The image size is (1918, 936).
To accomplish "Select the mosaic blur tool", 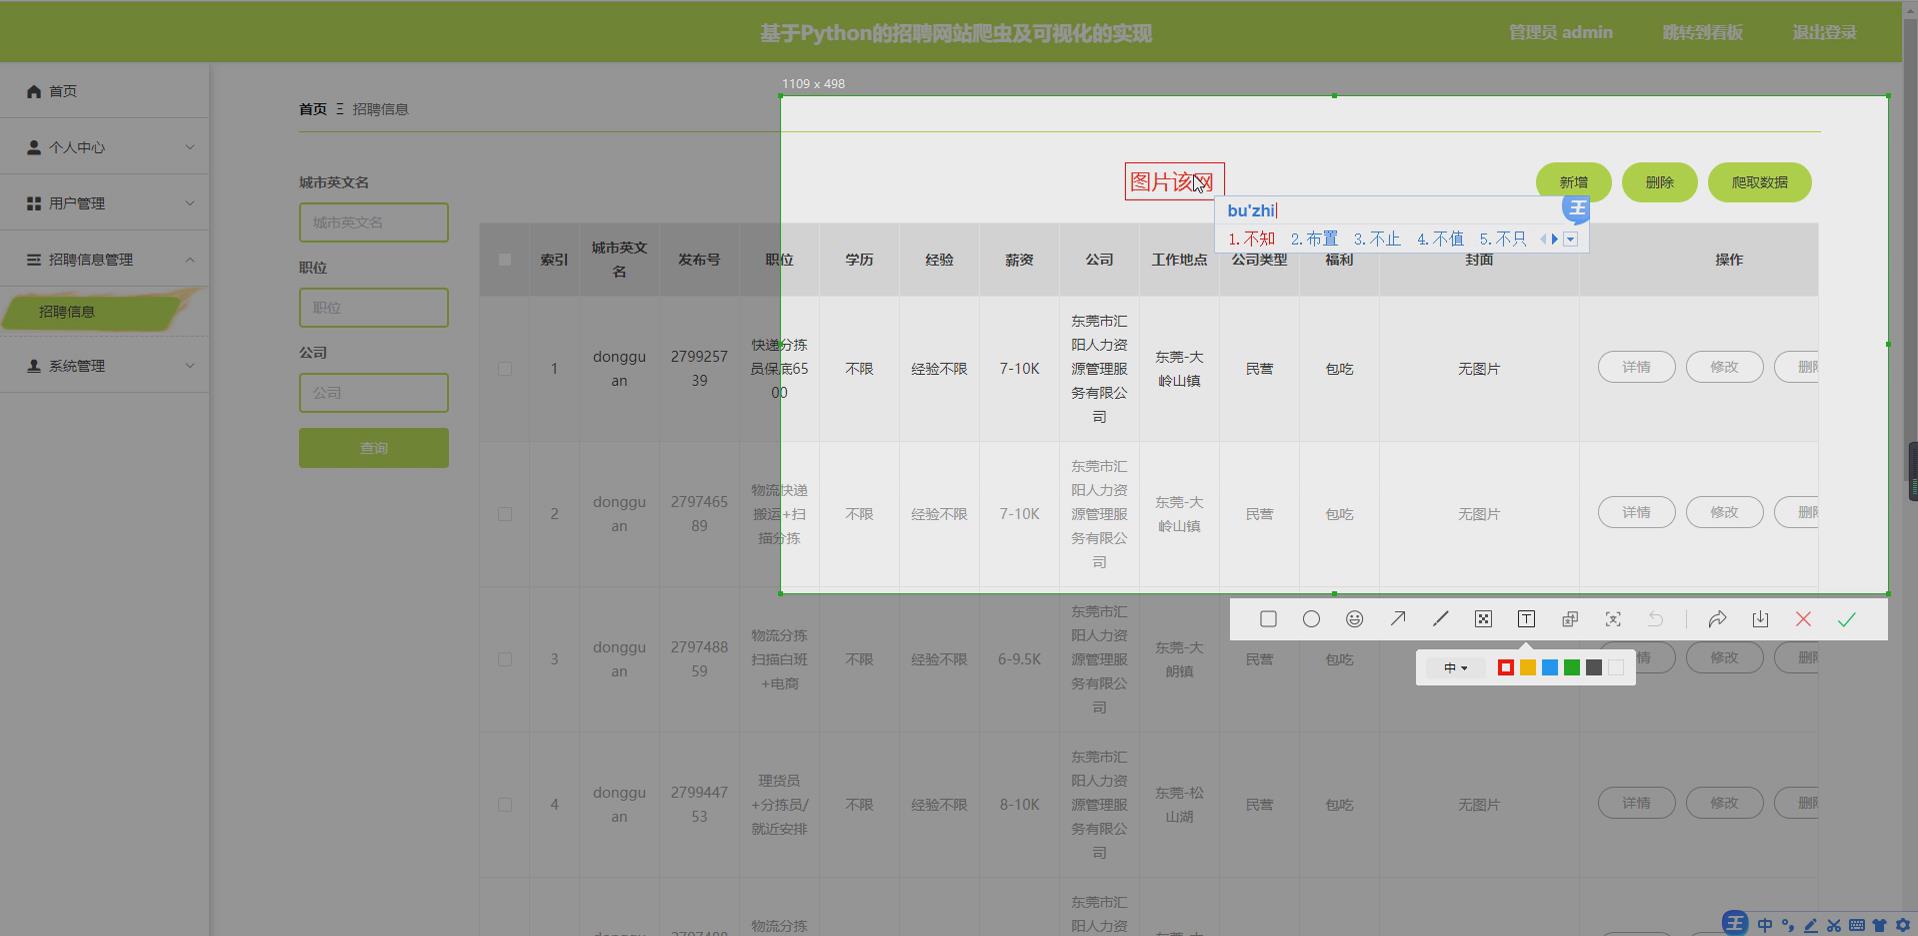I will [x=1483, y=619].
